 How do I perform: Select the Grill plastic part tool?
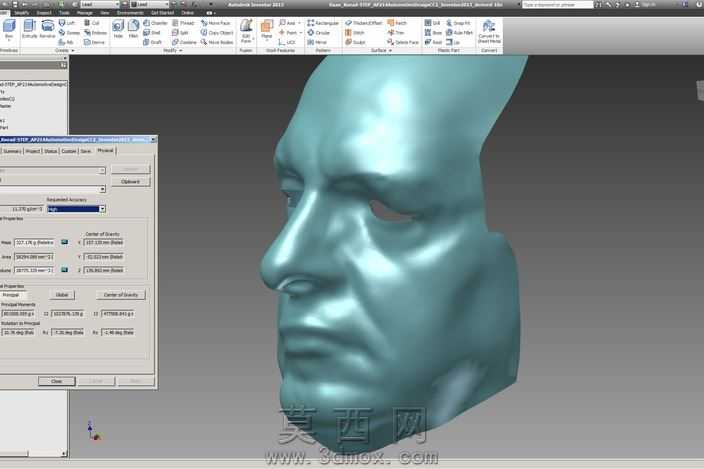[432, 23]
